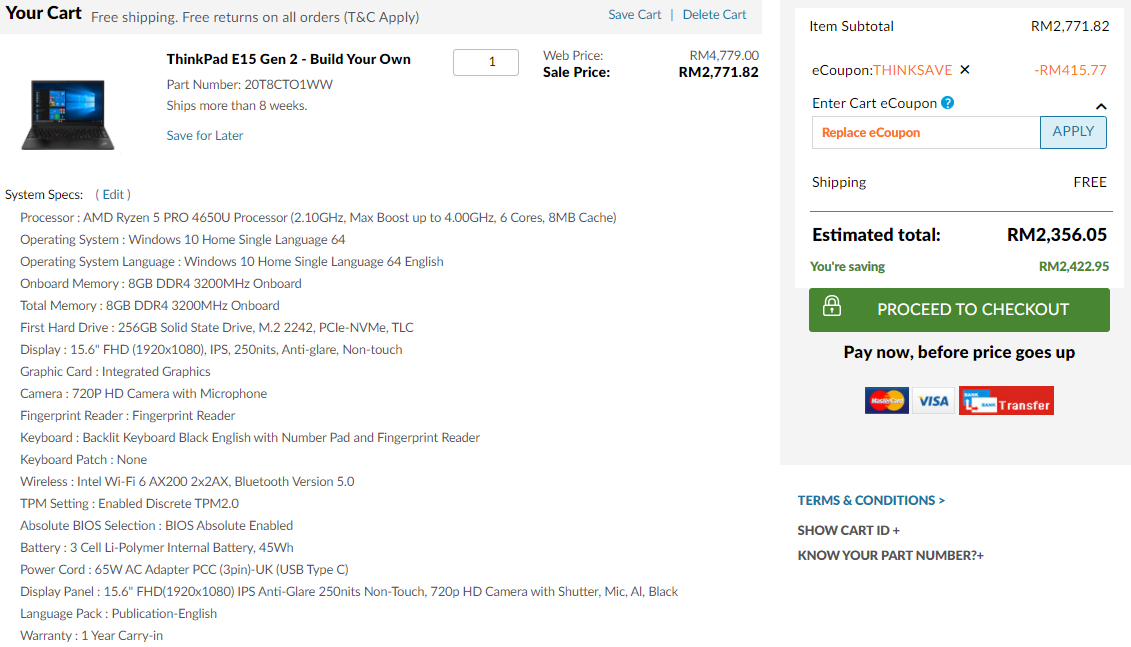Click PROCEED TO CHECKOUT
The height and width of the screenshot is (647, 1131).
click(972, 310)
